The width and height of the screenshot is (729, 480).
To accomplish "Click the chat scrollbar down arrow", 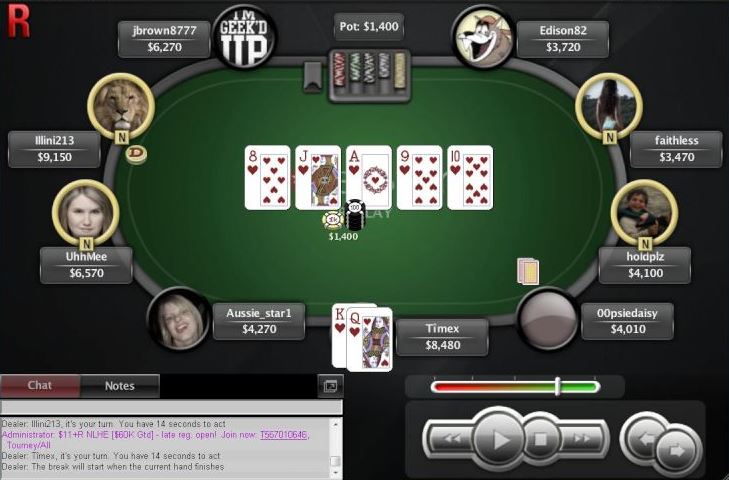I will click(x=335, y=473).
